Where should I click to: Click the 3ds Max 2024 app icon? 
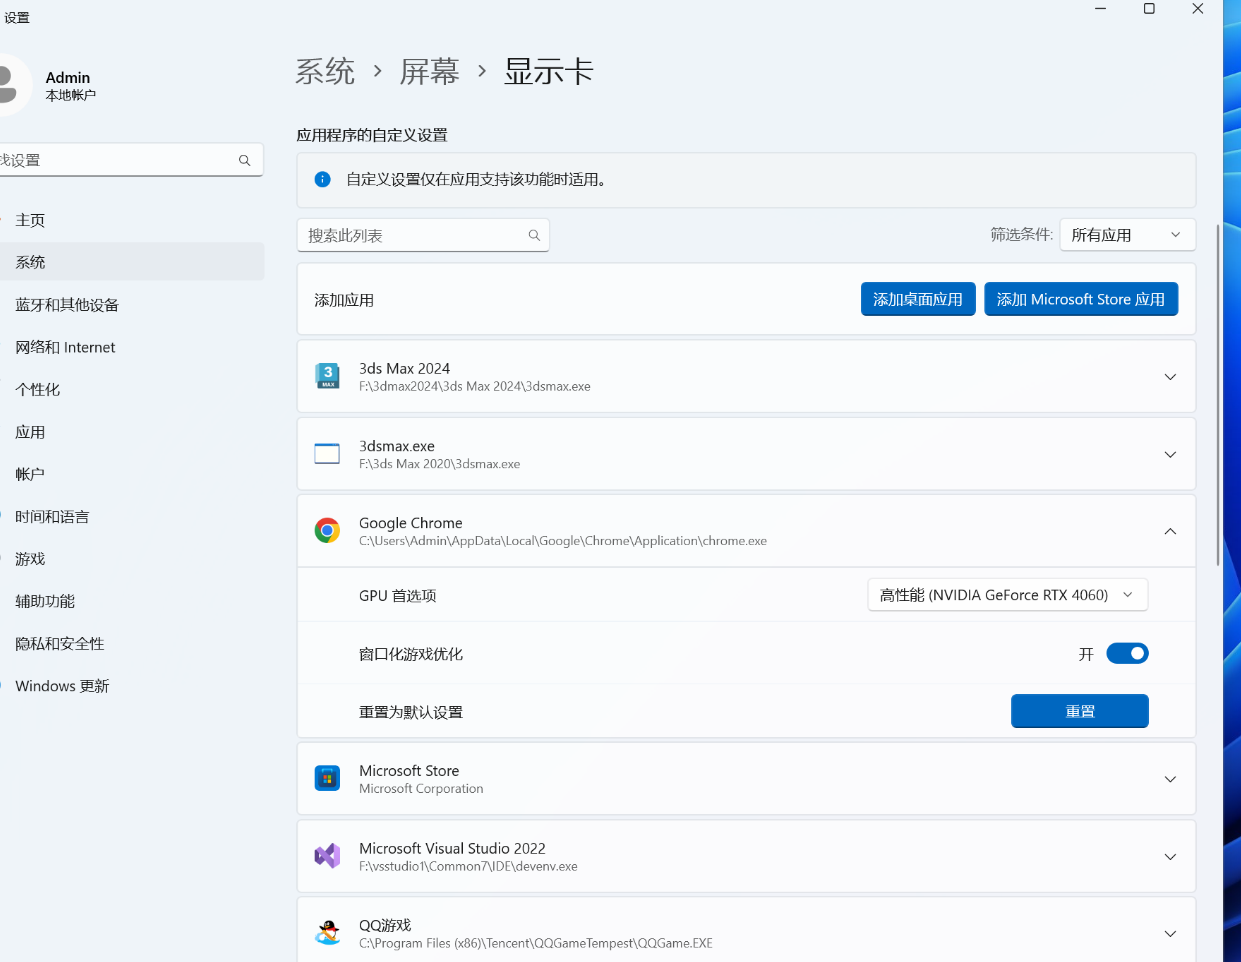click(327, 376)
